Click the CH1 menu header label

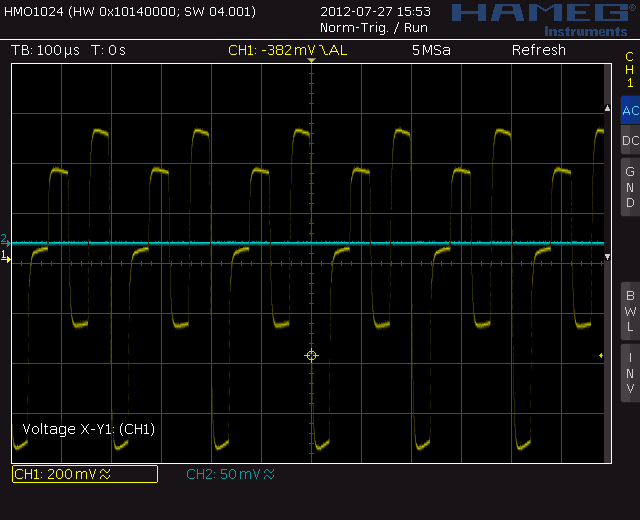630,69
